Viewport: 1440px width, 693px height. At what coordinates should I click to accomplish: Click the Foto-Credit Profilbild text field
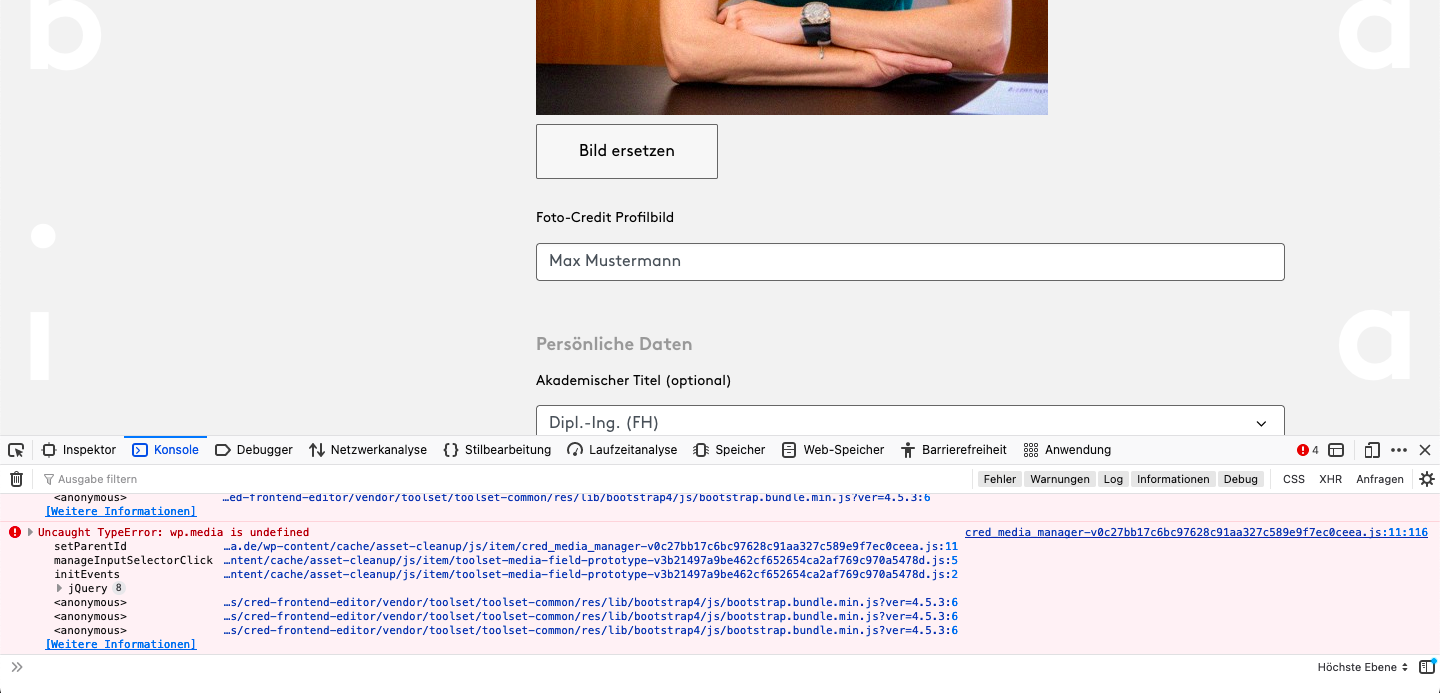[910, 261]
